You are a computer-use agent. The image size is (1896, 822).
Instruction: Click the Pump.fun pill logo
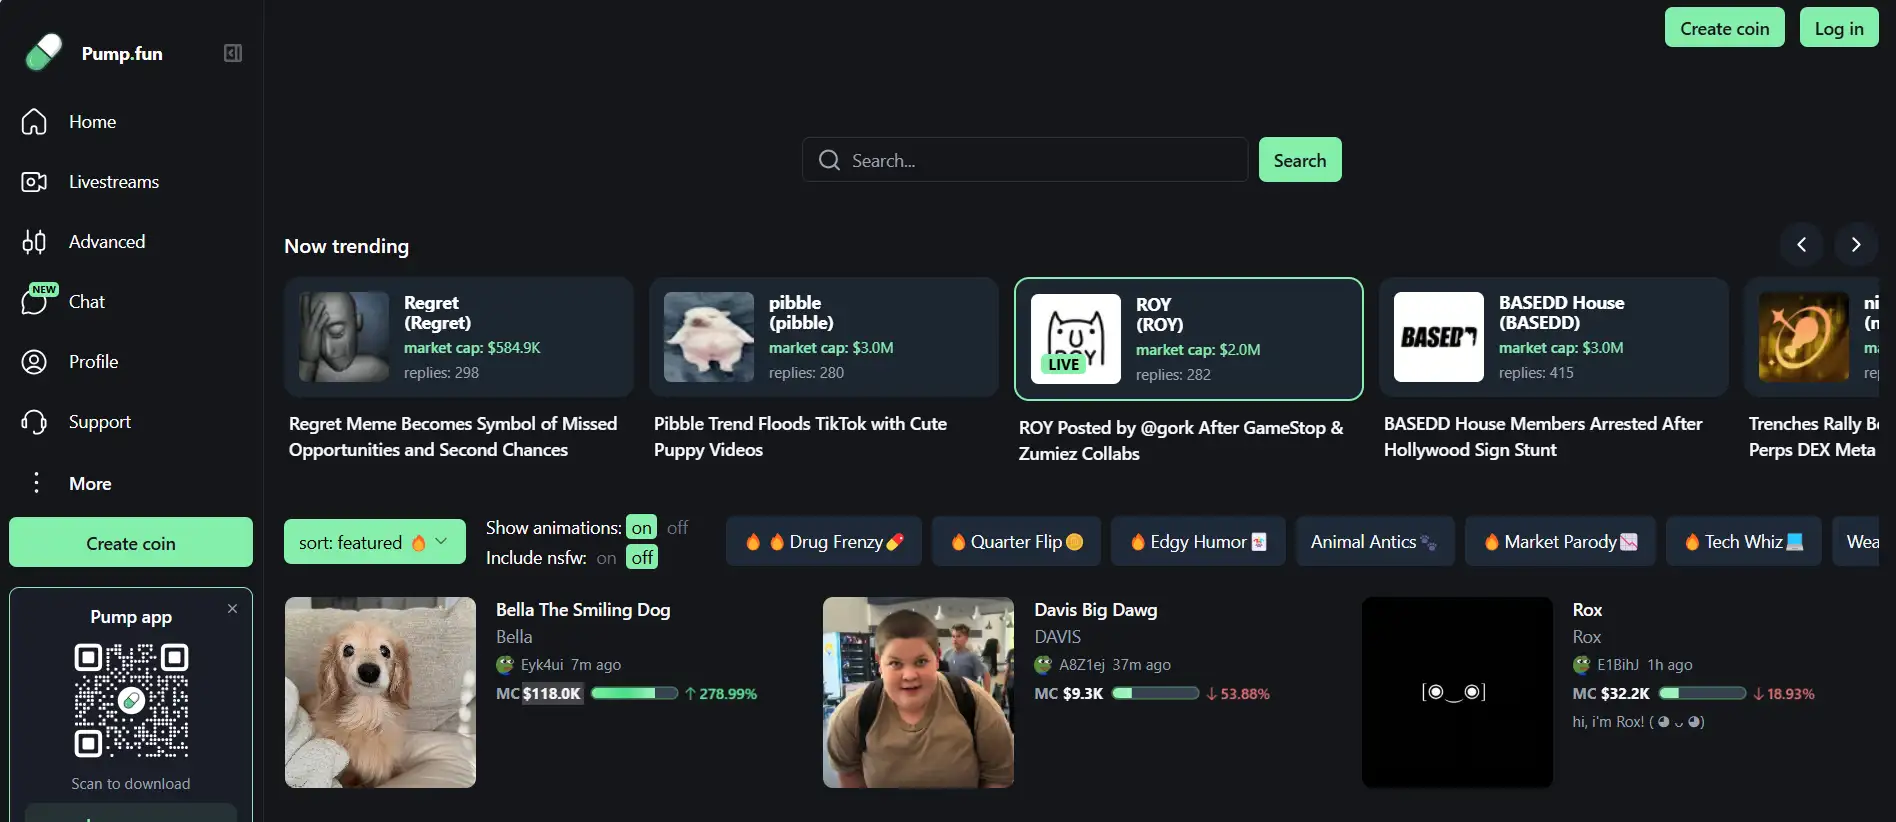click(x=43, y=53)
